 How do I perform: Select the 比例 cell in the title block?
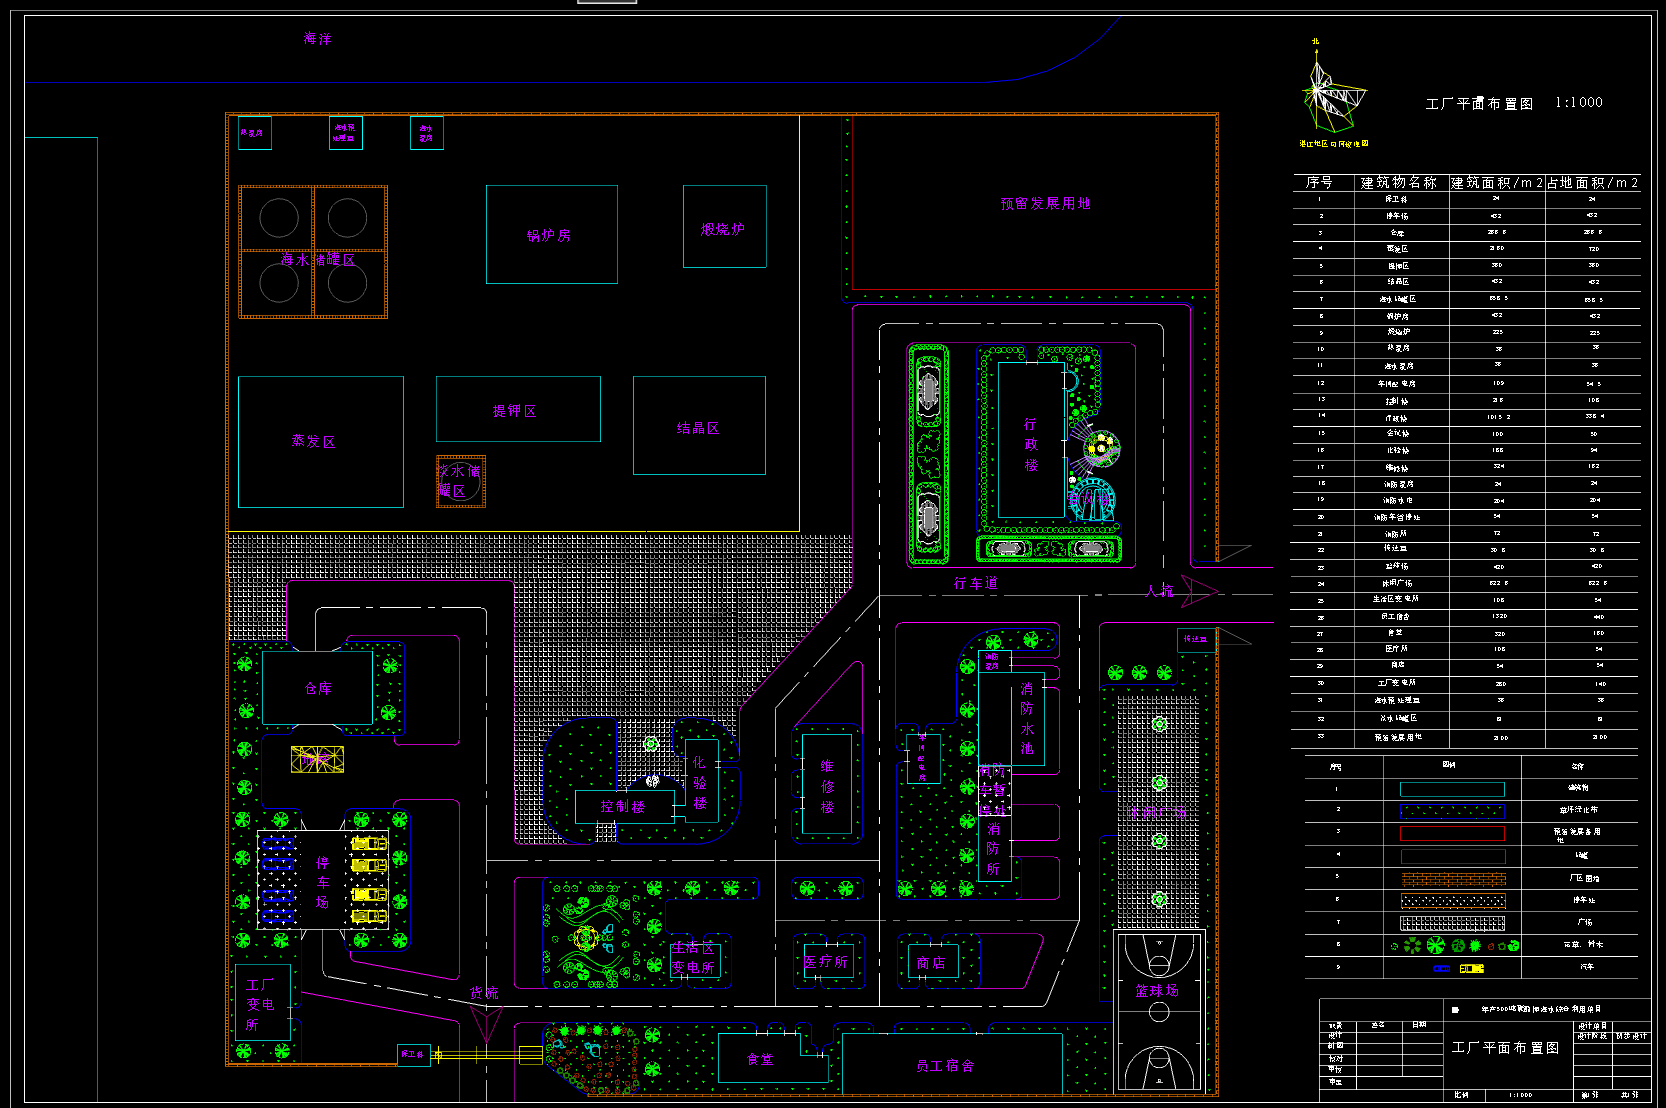(x=1462, y=1095)
